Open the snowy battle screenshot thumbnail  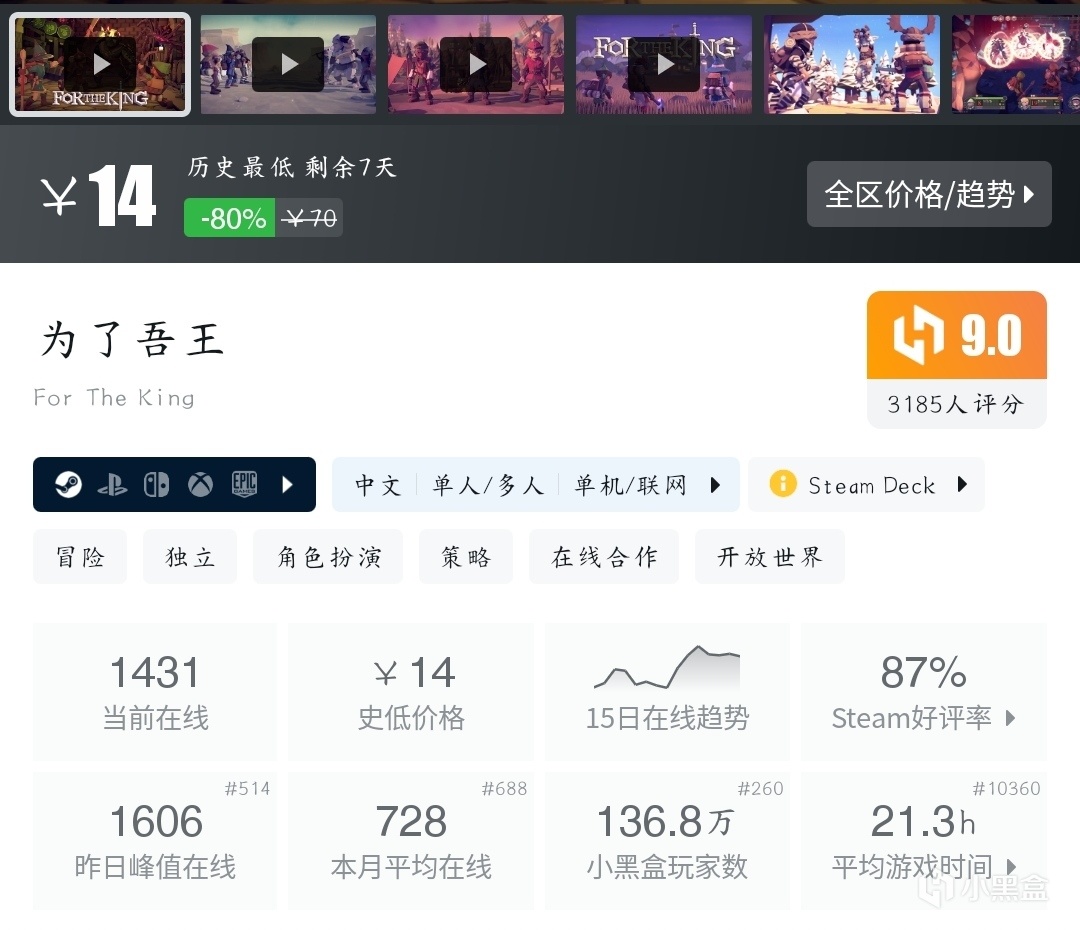tap(852, 64)
